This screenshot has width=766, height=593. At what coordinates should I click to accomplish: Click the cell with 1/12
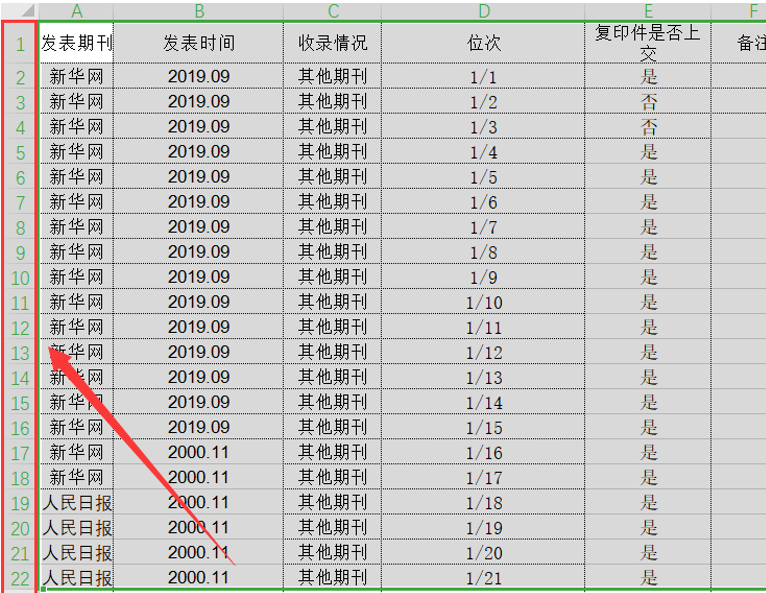click(483, 352)
